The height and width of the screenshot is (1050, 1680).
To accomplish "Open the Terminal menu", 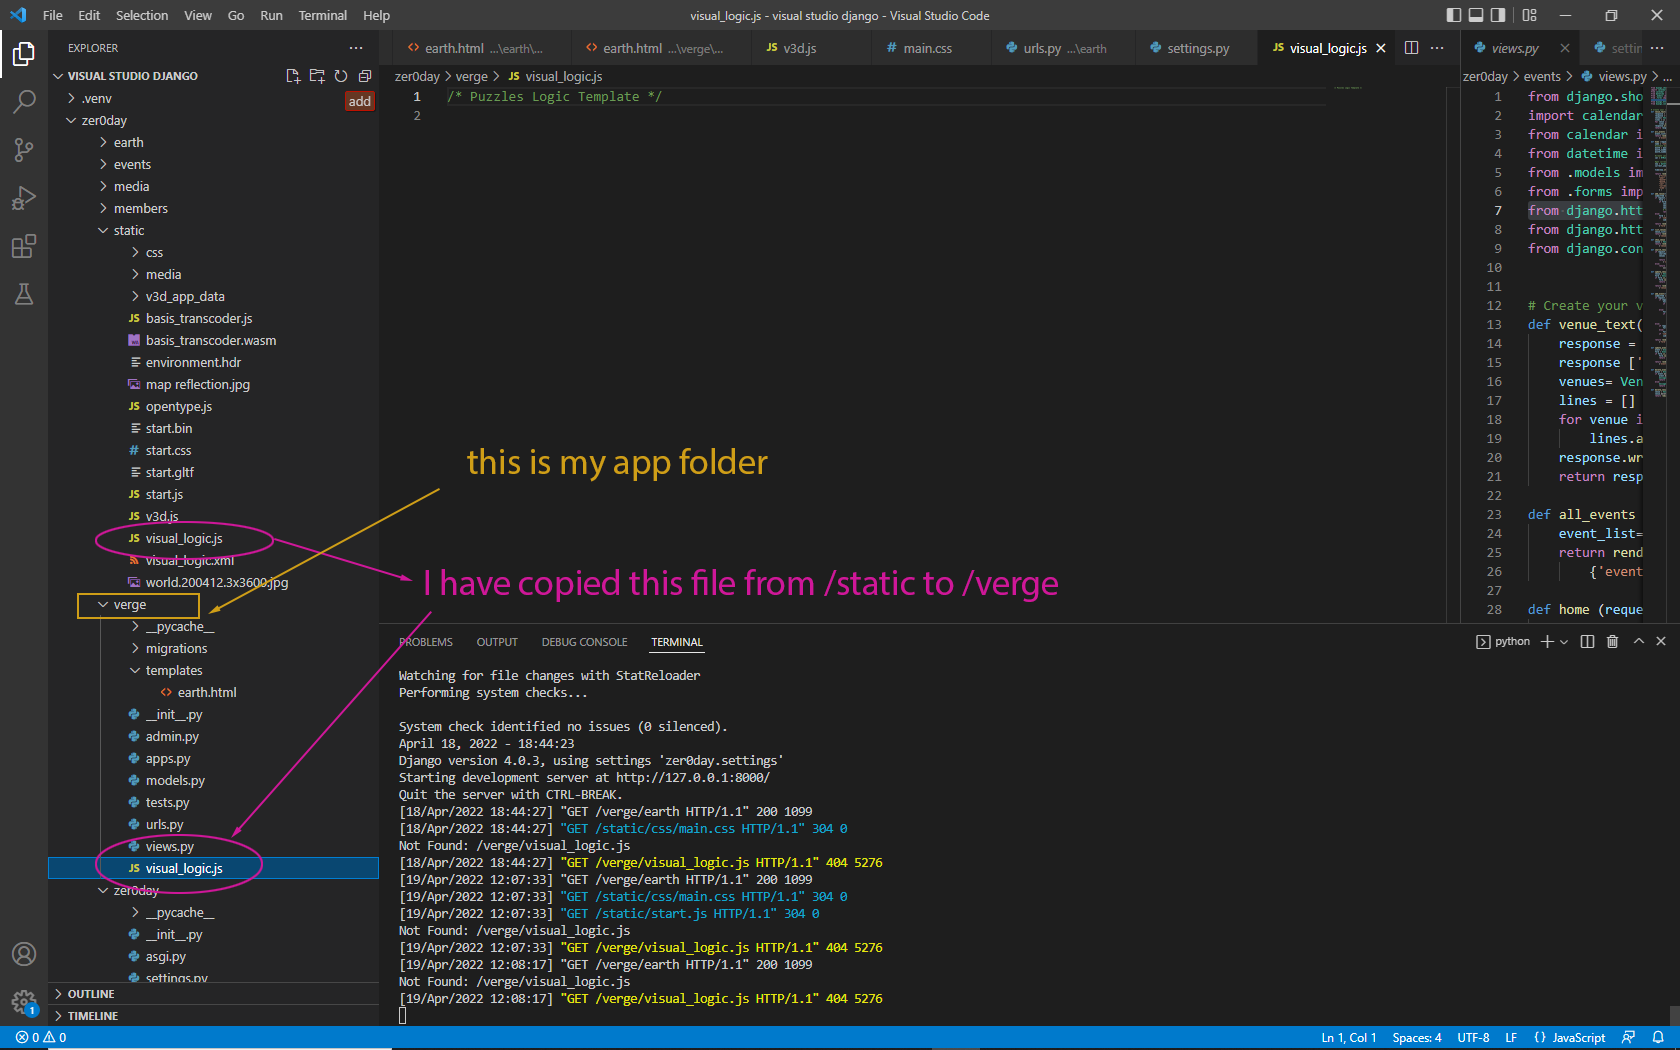I will pos(323,15).
